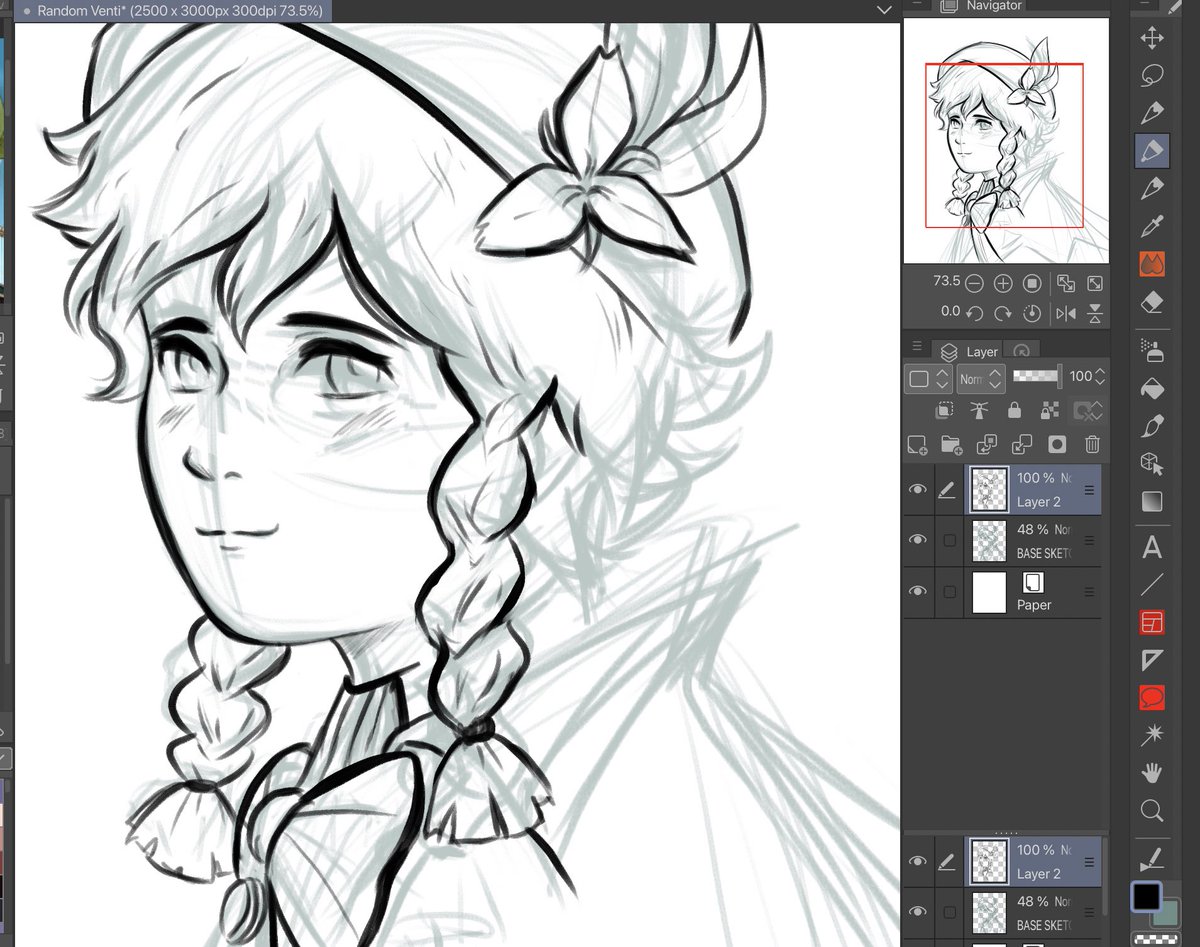This screenshot has height=947, width=1200.
Task: Create a new layer folder
Action: [x=951, y=444]
